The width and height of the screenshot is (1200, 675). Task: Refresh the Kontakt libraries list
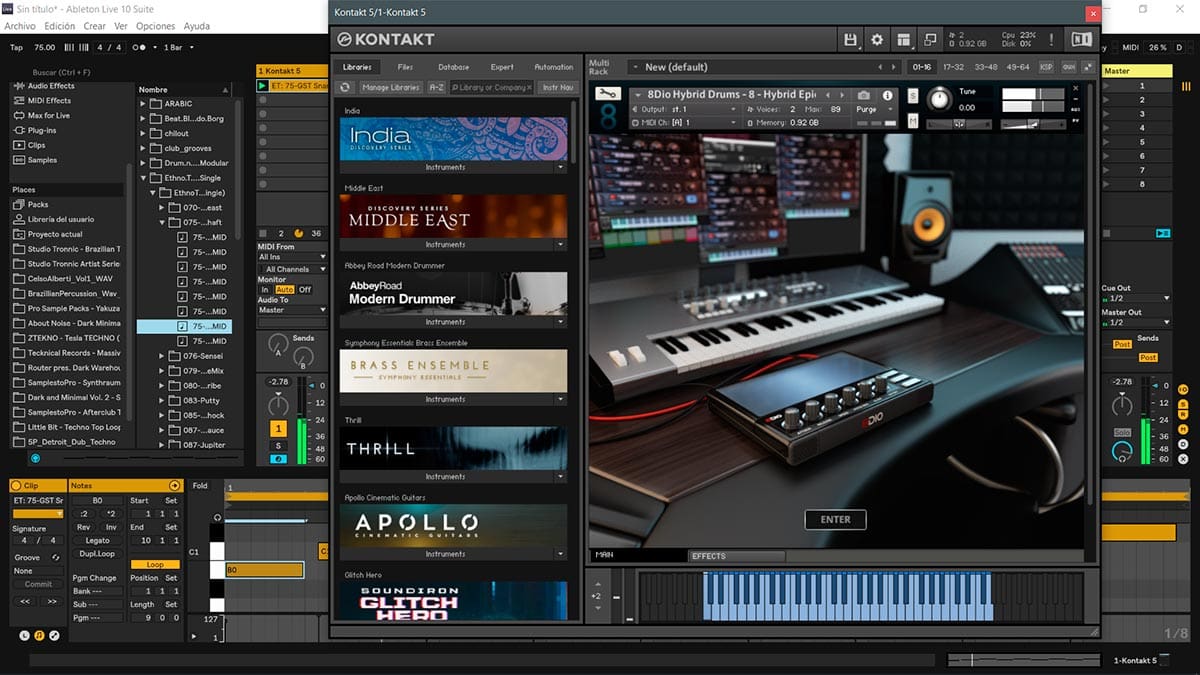click(346, 87)
